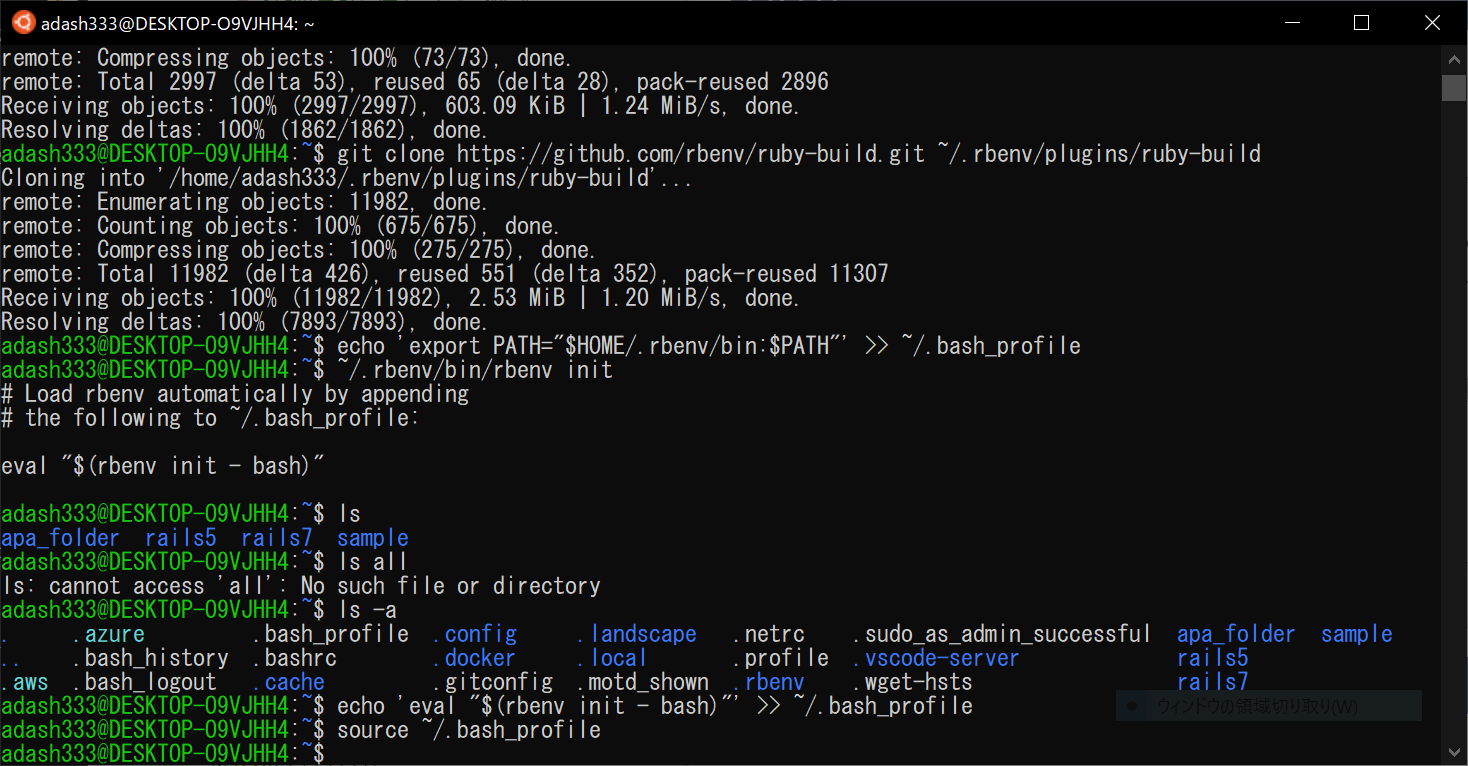The width and height of the screenshot is (1468, 766).
Task: Maximize the terminal window
Action: point(1361,22)
